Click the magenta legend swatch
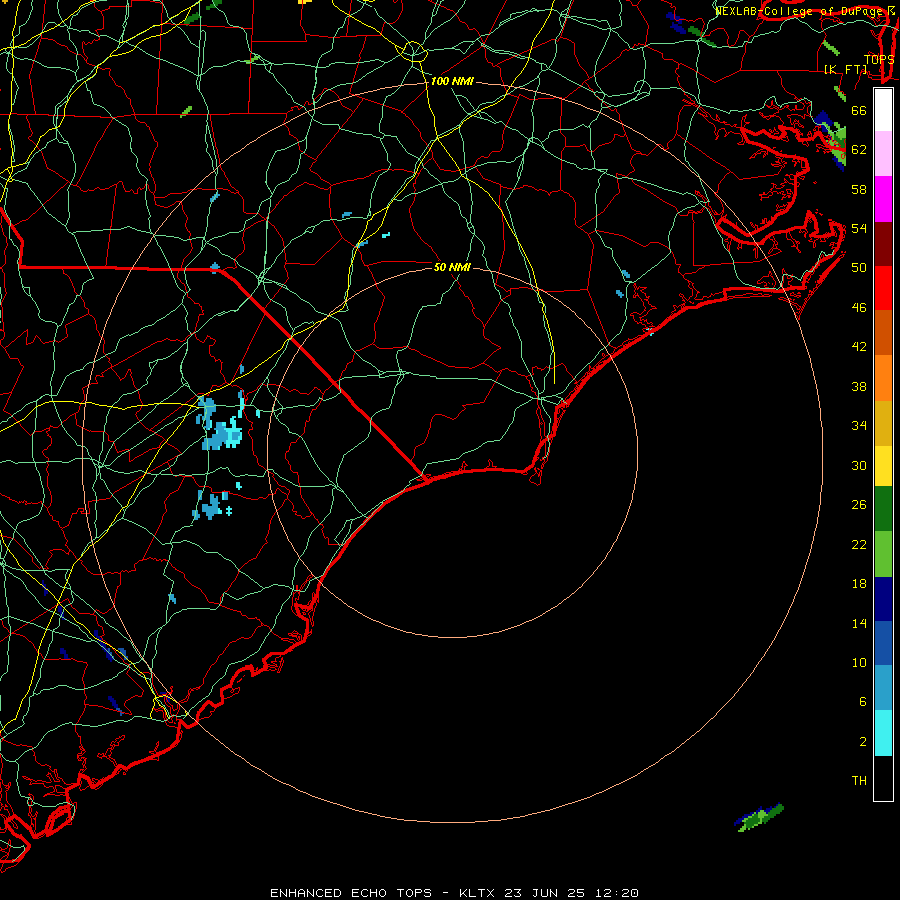Viewport: 900px width, 900px height. pyautogui.click(x=883, y=199)
